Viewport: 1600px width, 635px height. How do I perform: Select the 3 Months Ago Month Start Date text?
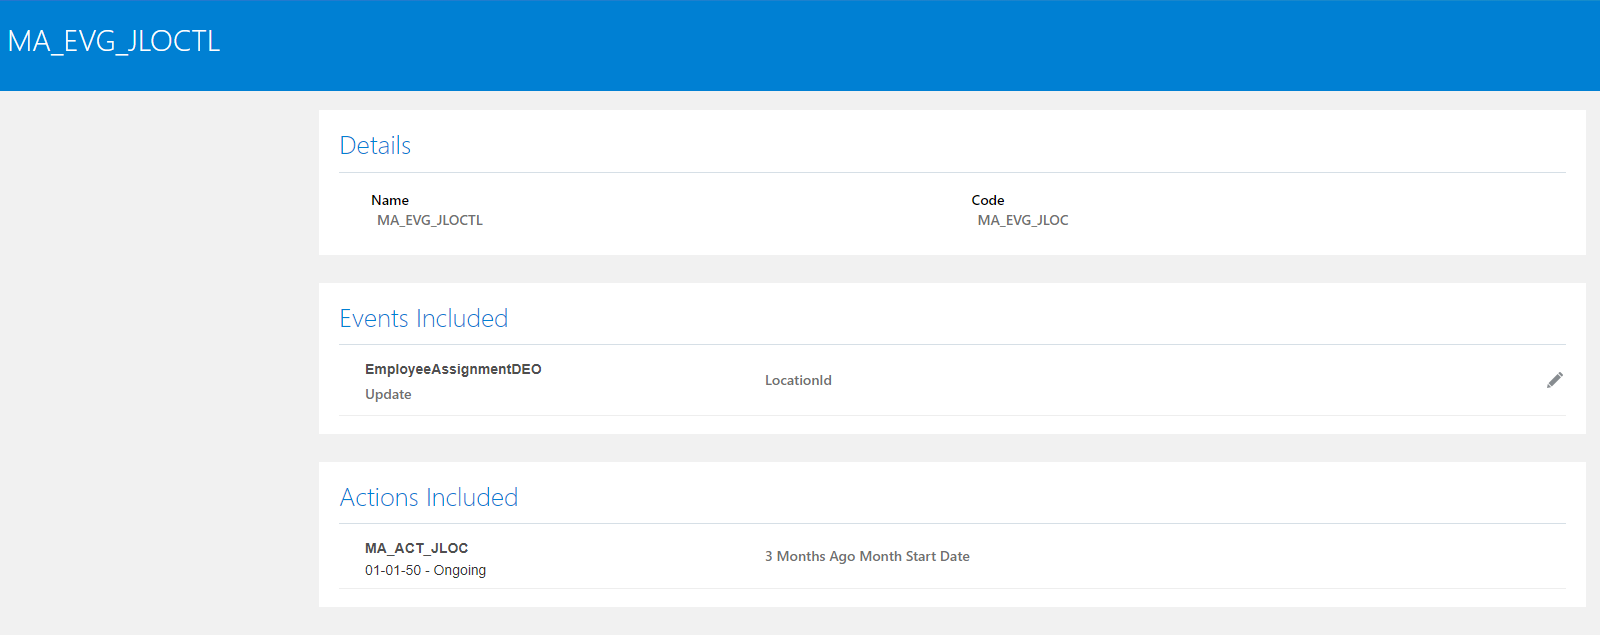(867, 556)
